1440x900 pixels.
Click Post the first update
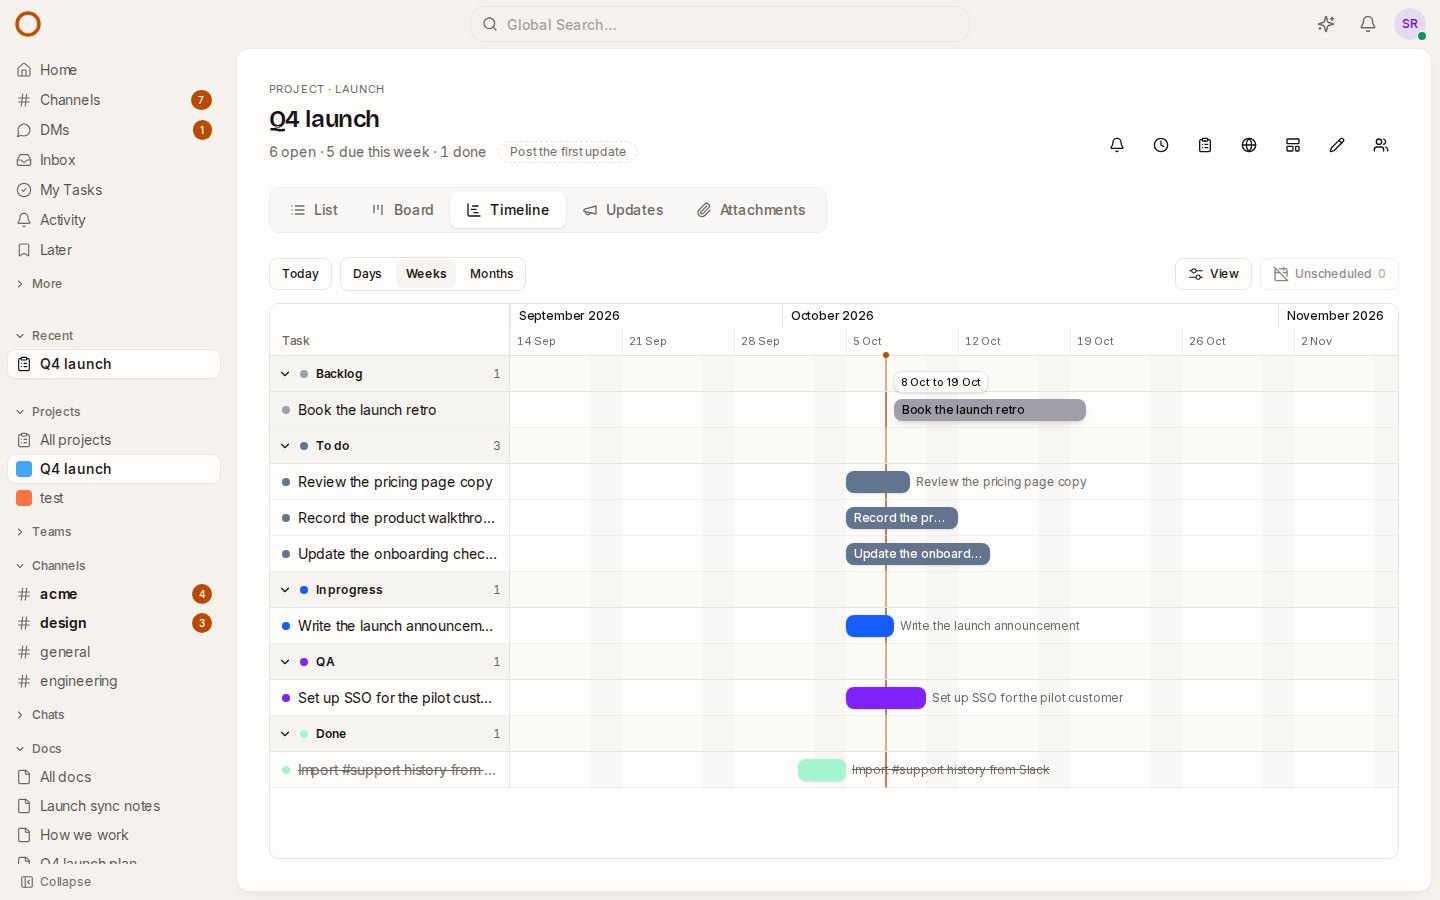[x=568, y=152]
